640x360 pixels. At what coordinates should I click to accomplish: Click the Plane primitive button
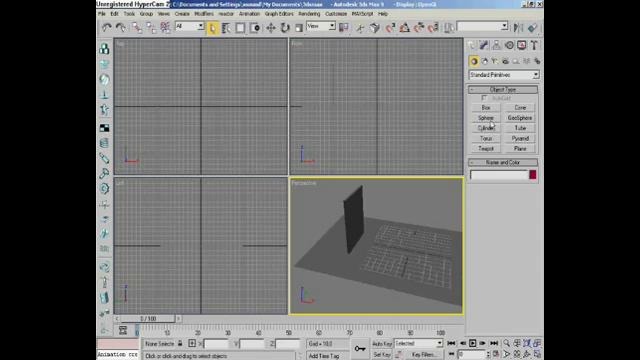point(520,149)
